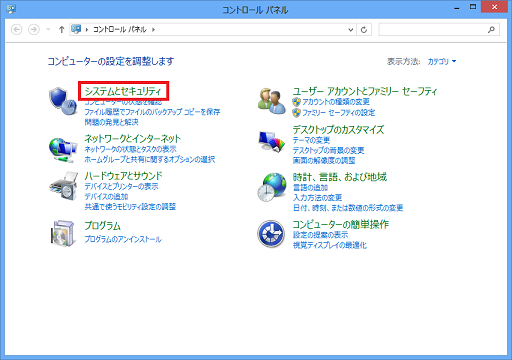Click the デバイスの追加 link
Screen dimensions: 512x360
click(106, 197)
